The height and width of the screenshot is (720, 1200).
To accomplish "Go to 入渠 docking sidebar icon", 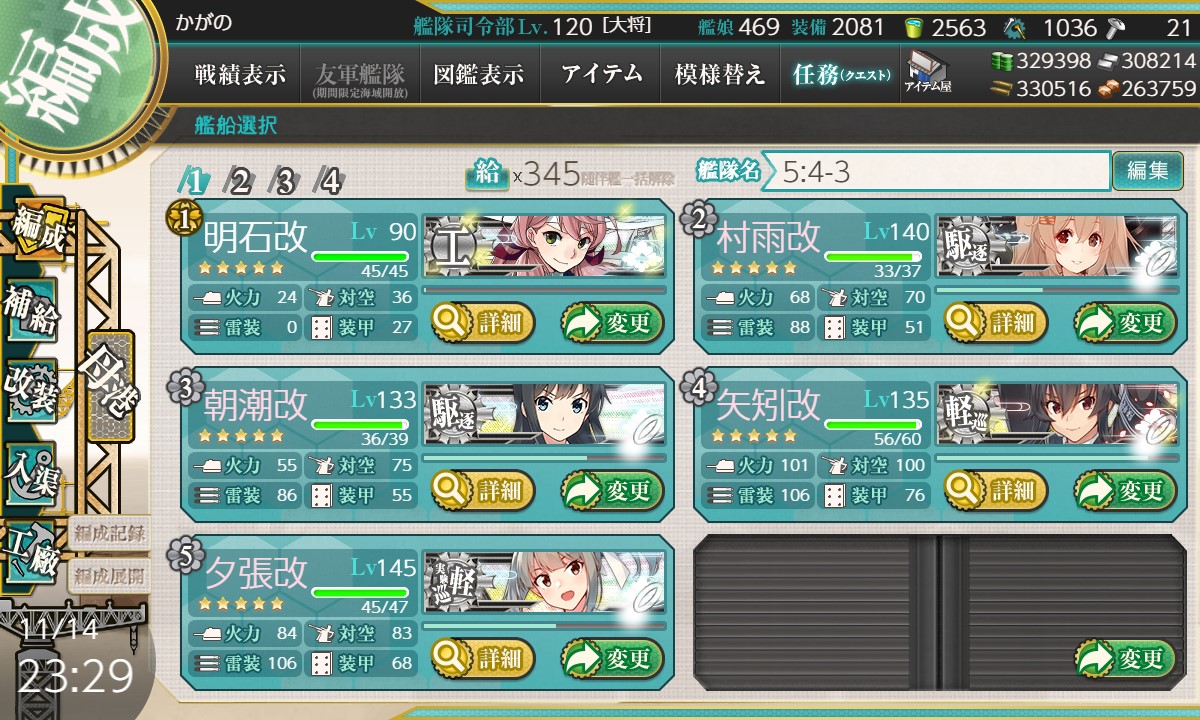I will point(32,469).
